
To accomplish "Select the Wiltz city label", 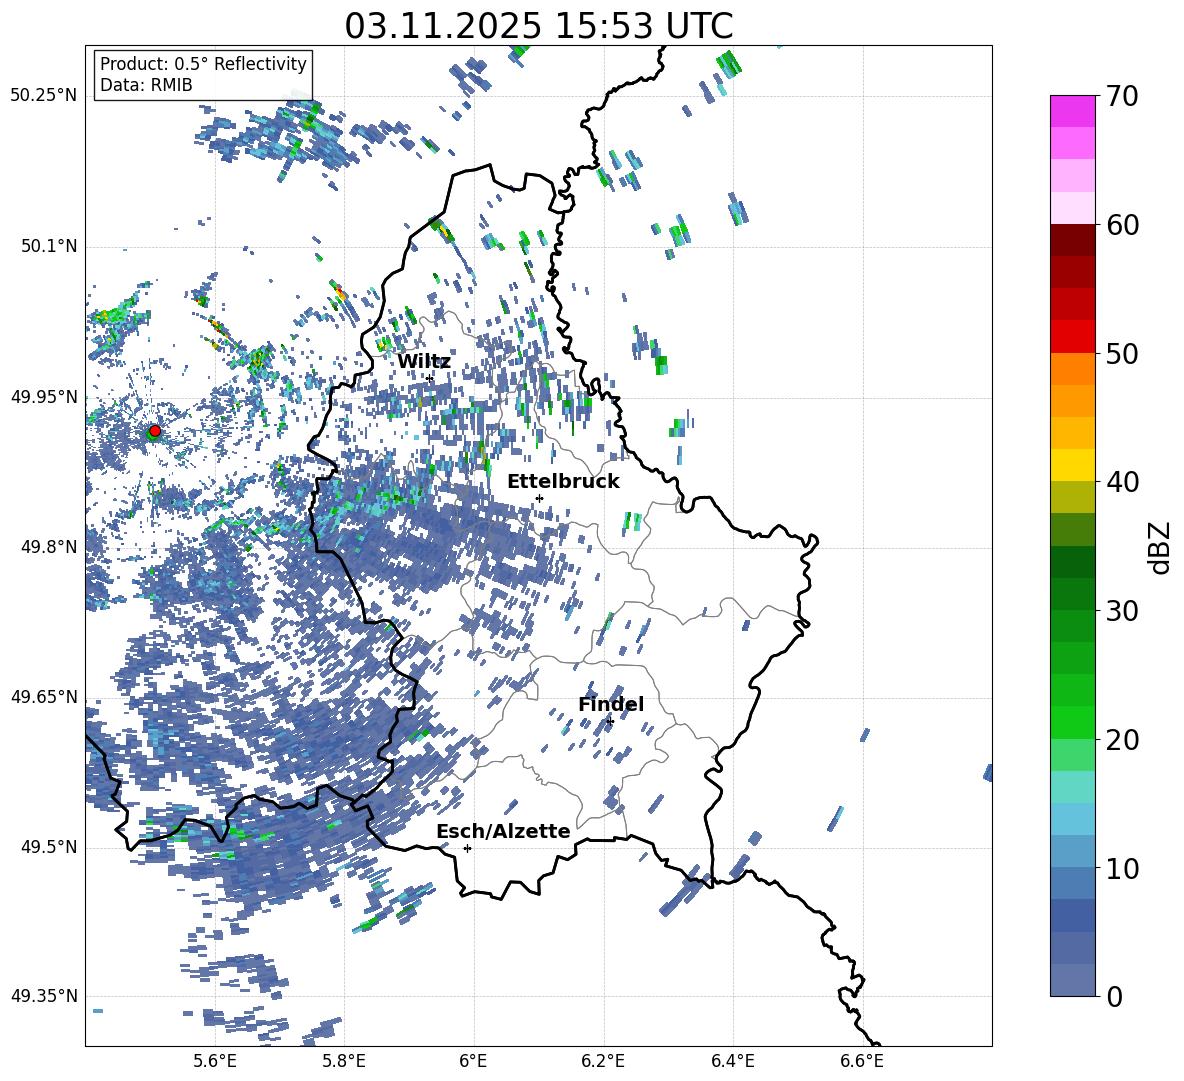I will pyautogui.click(x=423, y=362).
